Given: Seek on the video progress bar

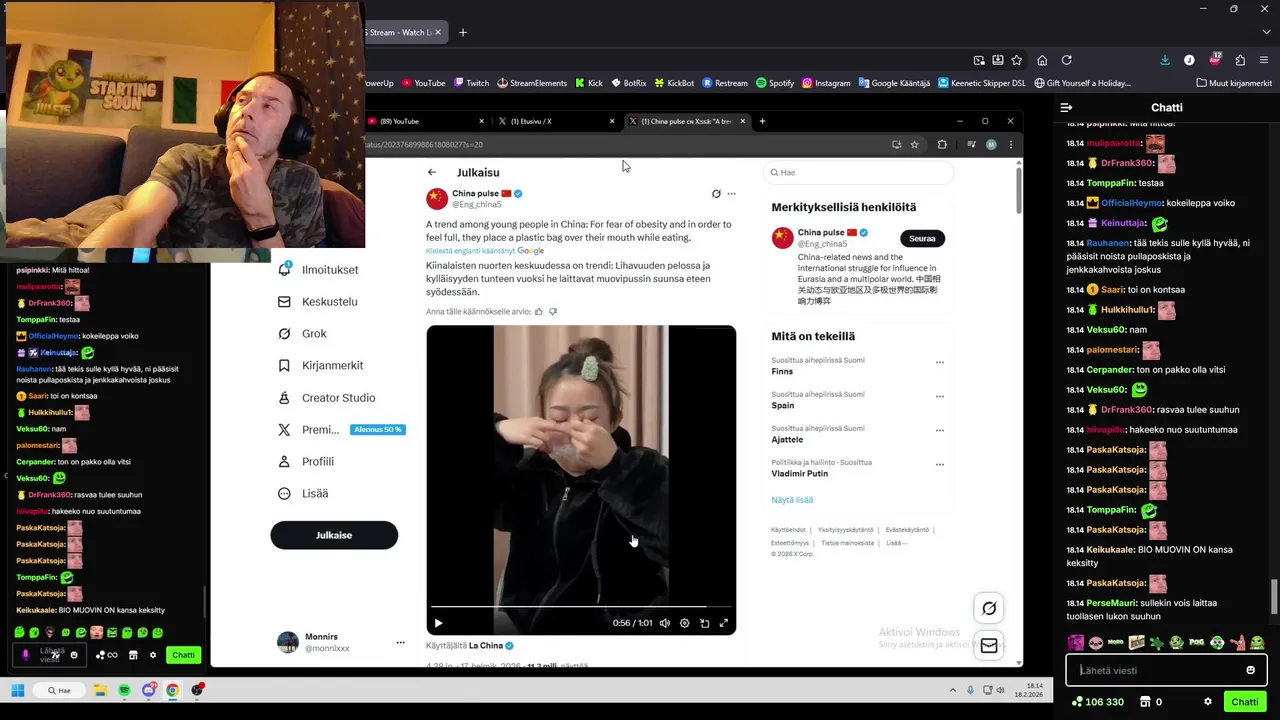Looking at the screenshot, I should 581,607.
